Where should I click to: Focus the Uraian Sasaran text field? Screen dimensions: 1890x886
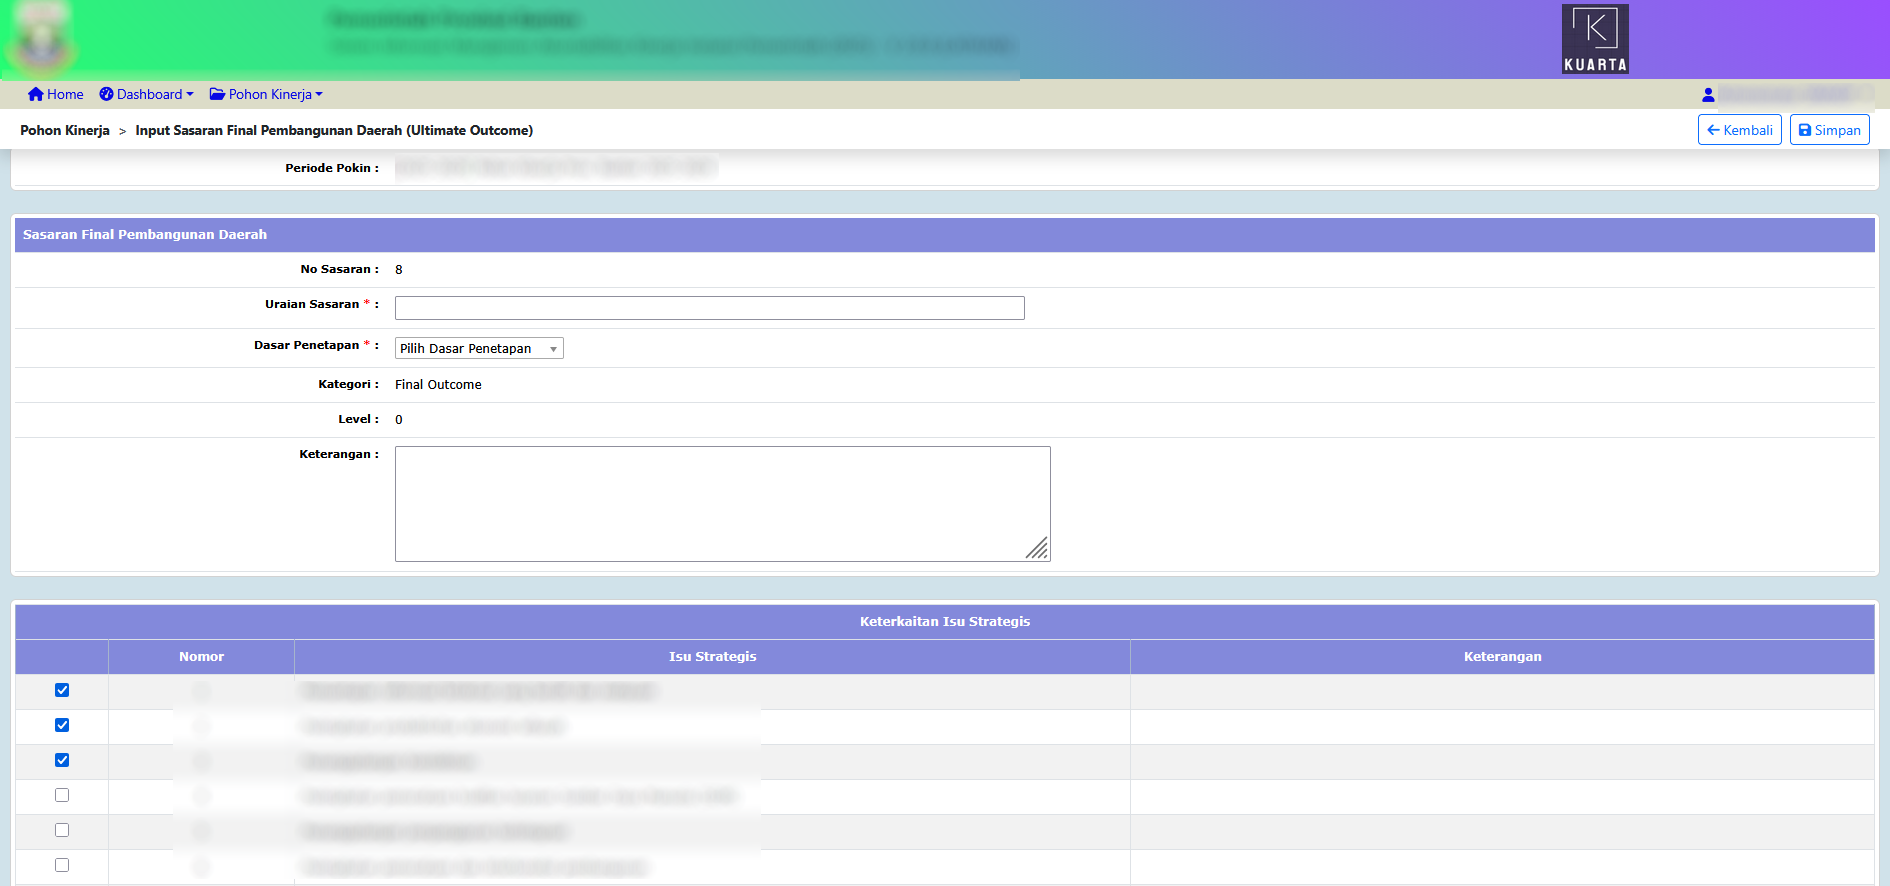point(709,308)
